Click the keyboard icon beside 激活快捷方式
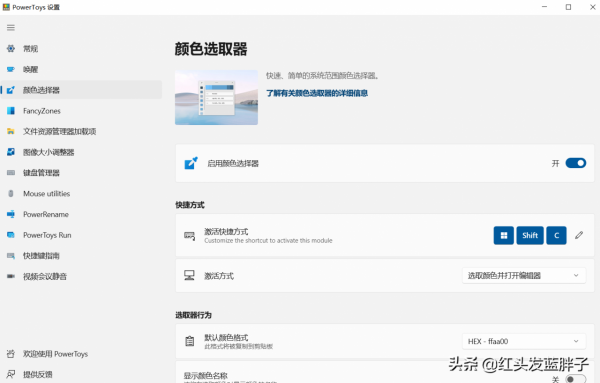Viewport: 600px width, 383px height. click(189, 235)
